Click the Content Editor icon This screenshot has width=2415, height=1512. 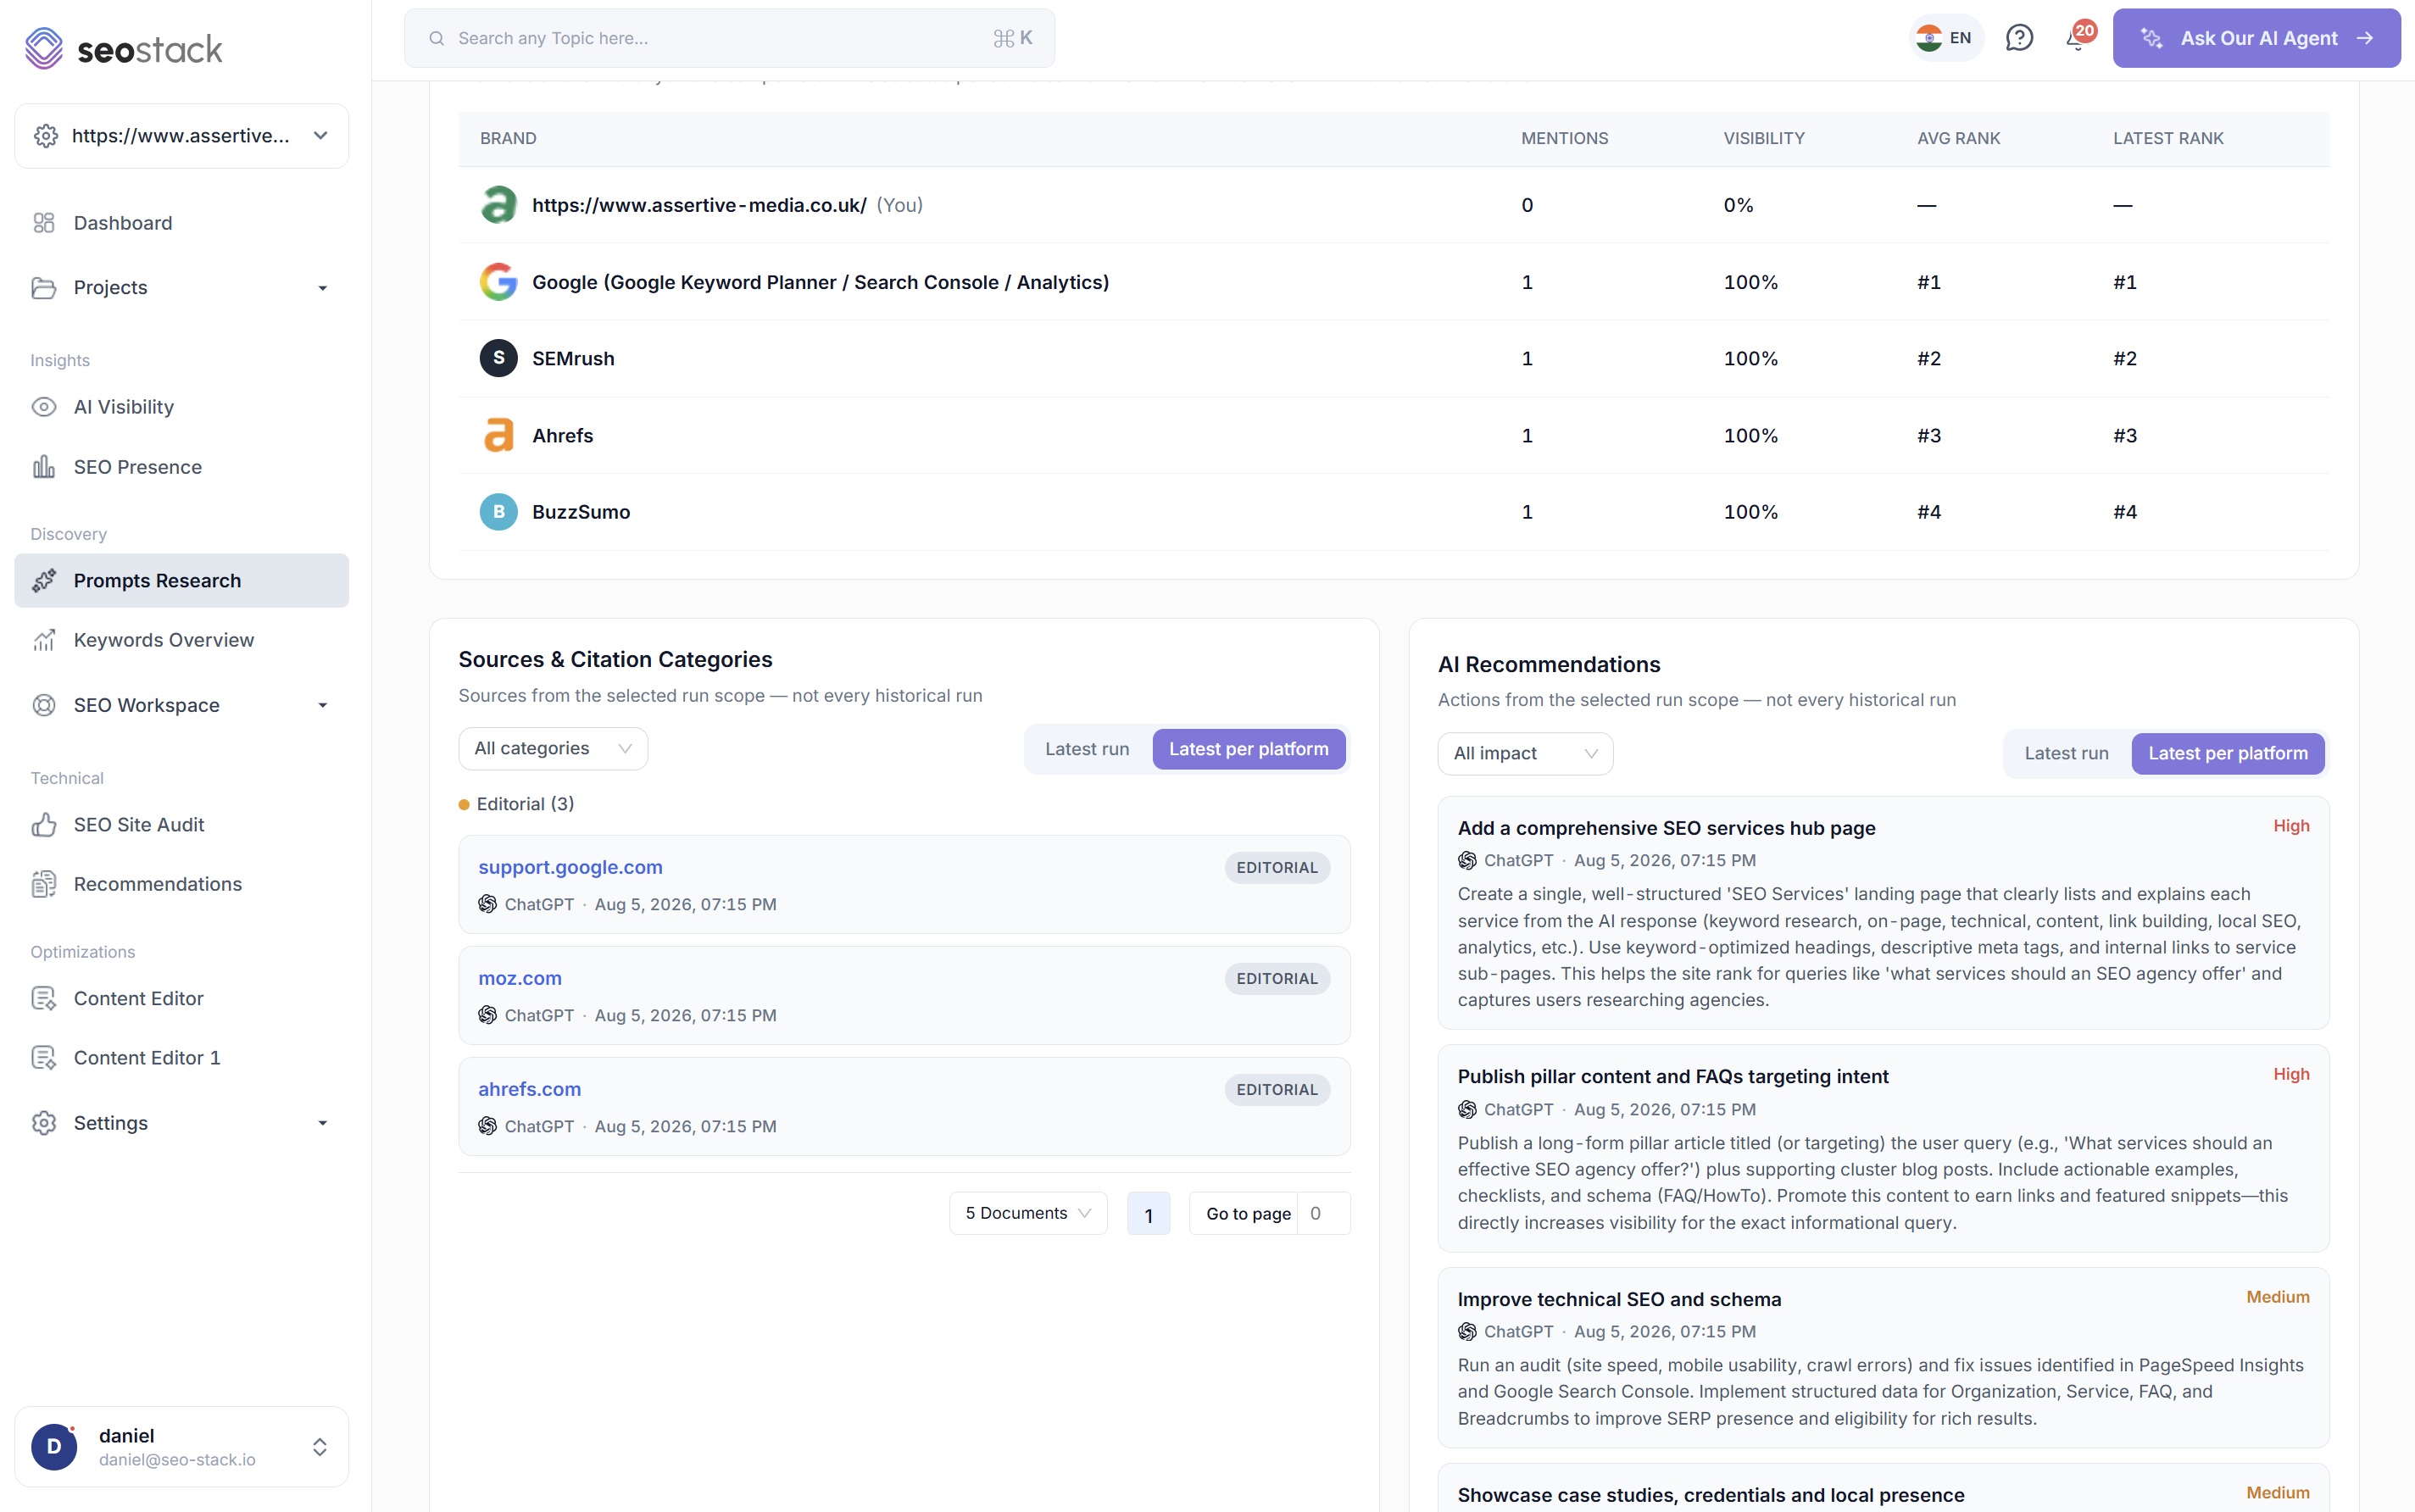point(44,999)
